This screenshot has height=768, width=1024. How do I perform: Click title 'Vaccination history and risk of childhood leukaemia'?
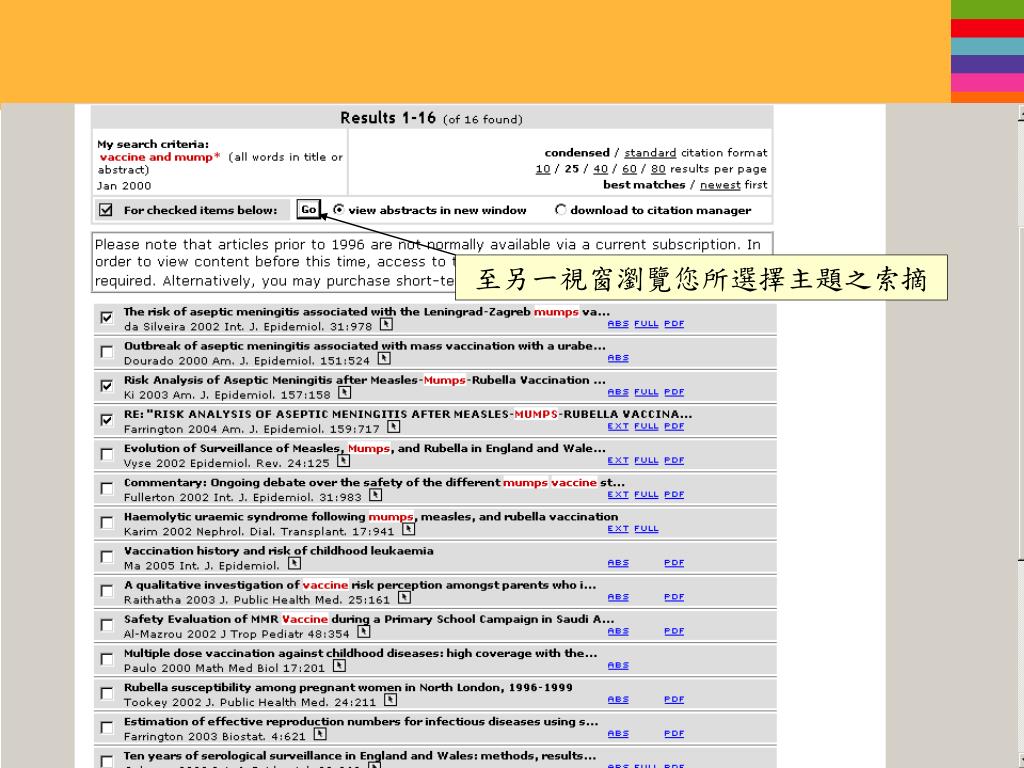pyautogui.click(x=279, y=551)
